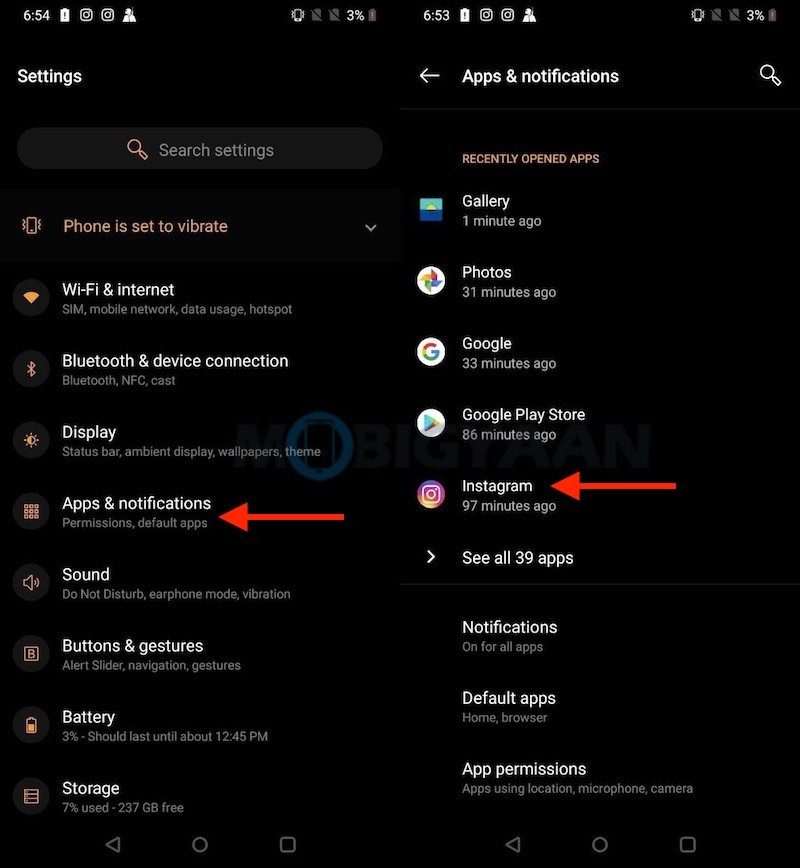Expand the Phone is set to vibrate chevron
Viewport: 800px width, 868px height.
click(371, 227)
